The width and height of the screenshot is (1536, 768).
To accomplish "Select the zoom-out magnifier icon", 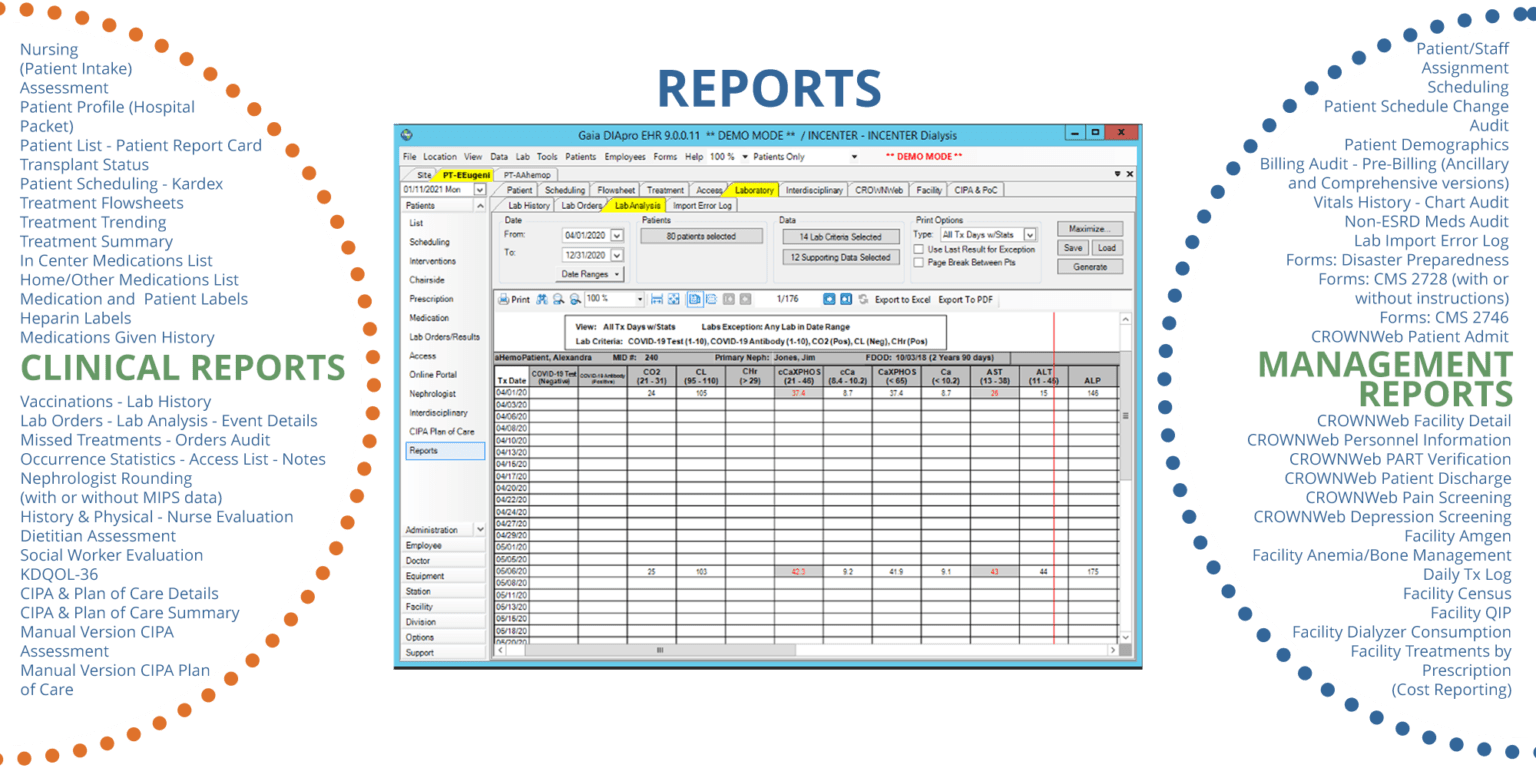I will [x=574, y=300].
